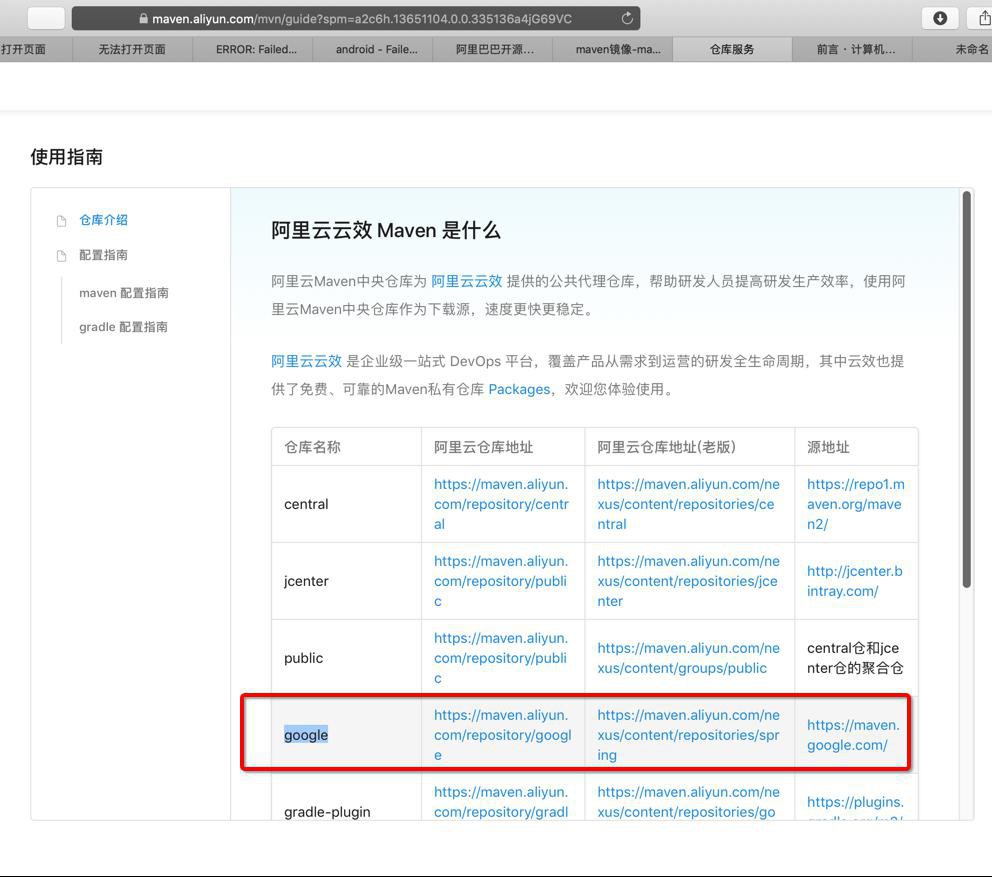
Task: Open central aliyun repository/central link
Action: click(501, 504)
